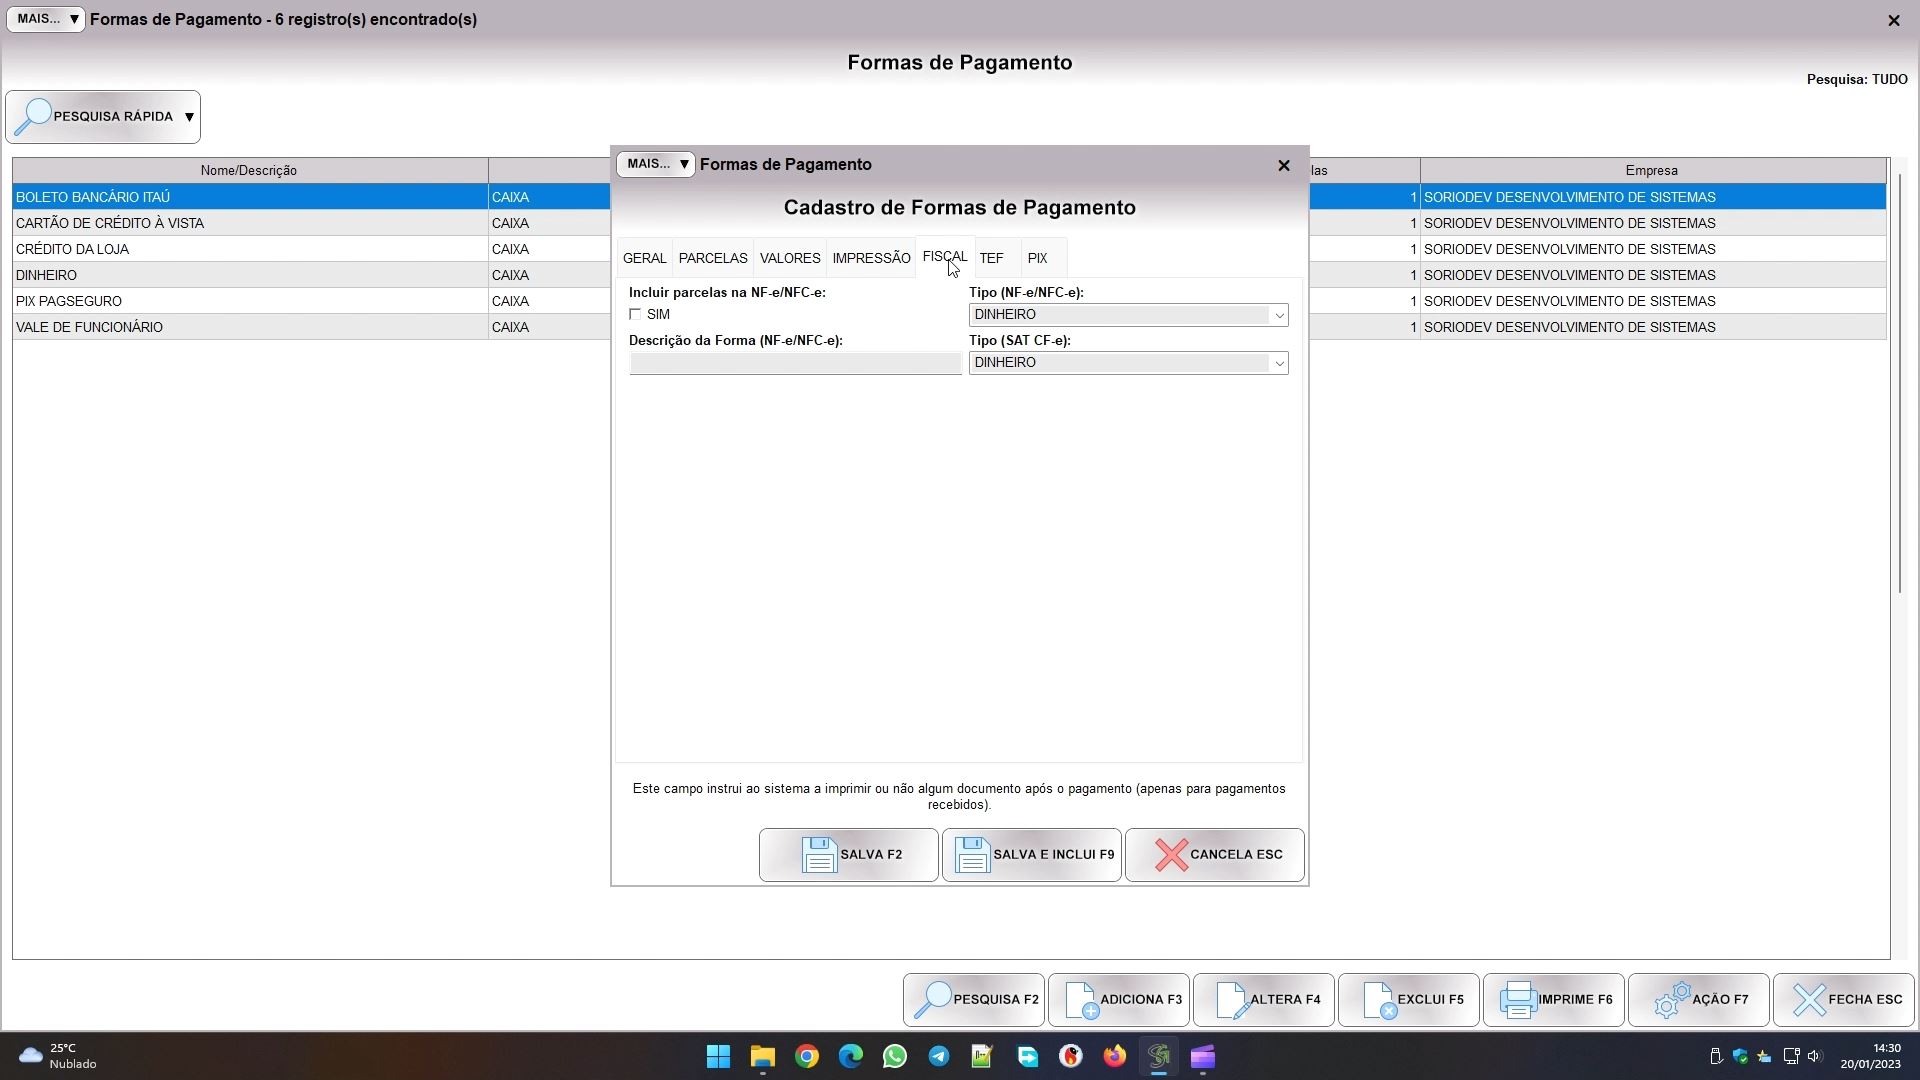The width and height of the screenshot is (1920, 1080).
Task: Open WhatsApp from the taskbar
Action: [x=894, y=1056]
